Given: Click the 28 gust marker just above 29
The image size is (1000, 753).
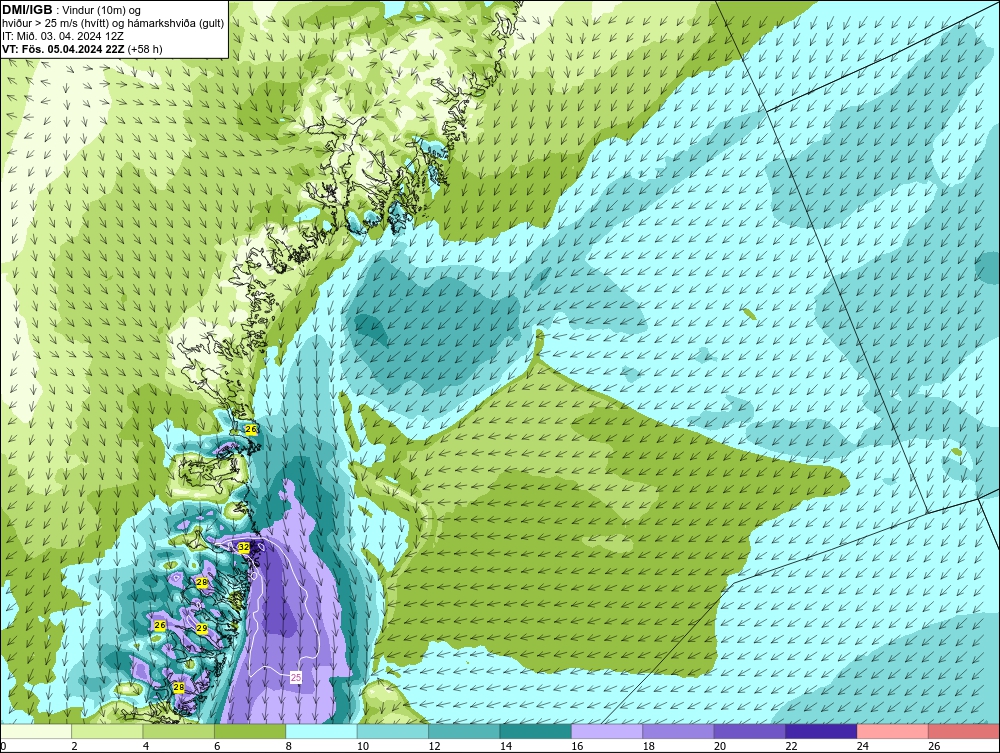Looking at the screenshot, I should tap(202, 583).
